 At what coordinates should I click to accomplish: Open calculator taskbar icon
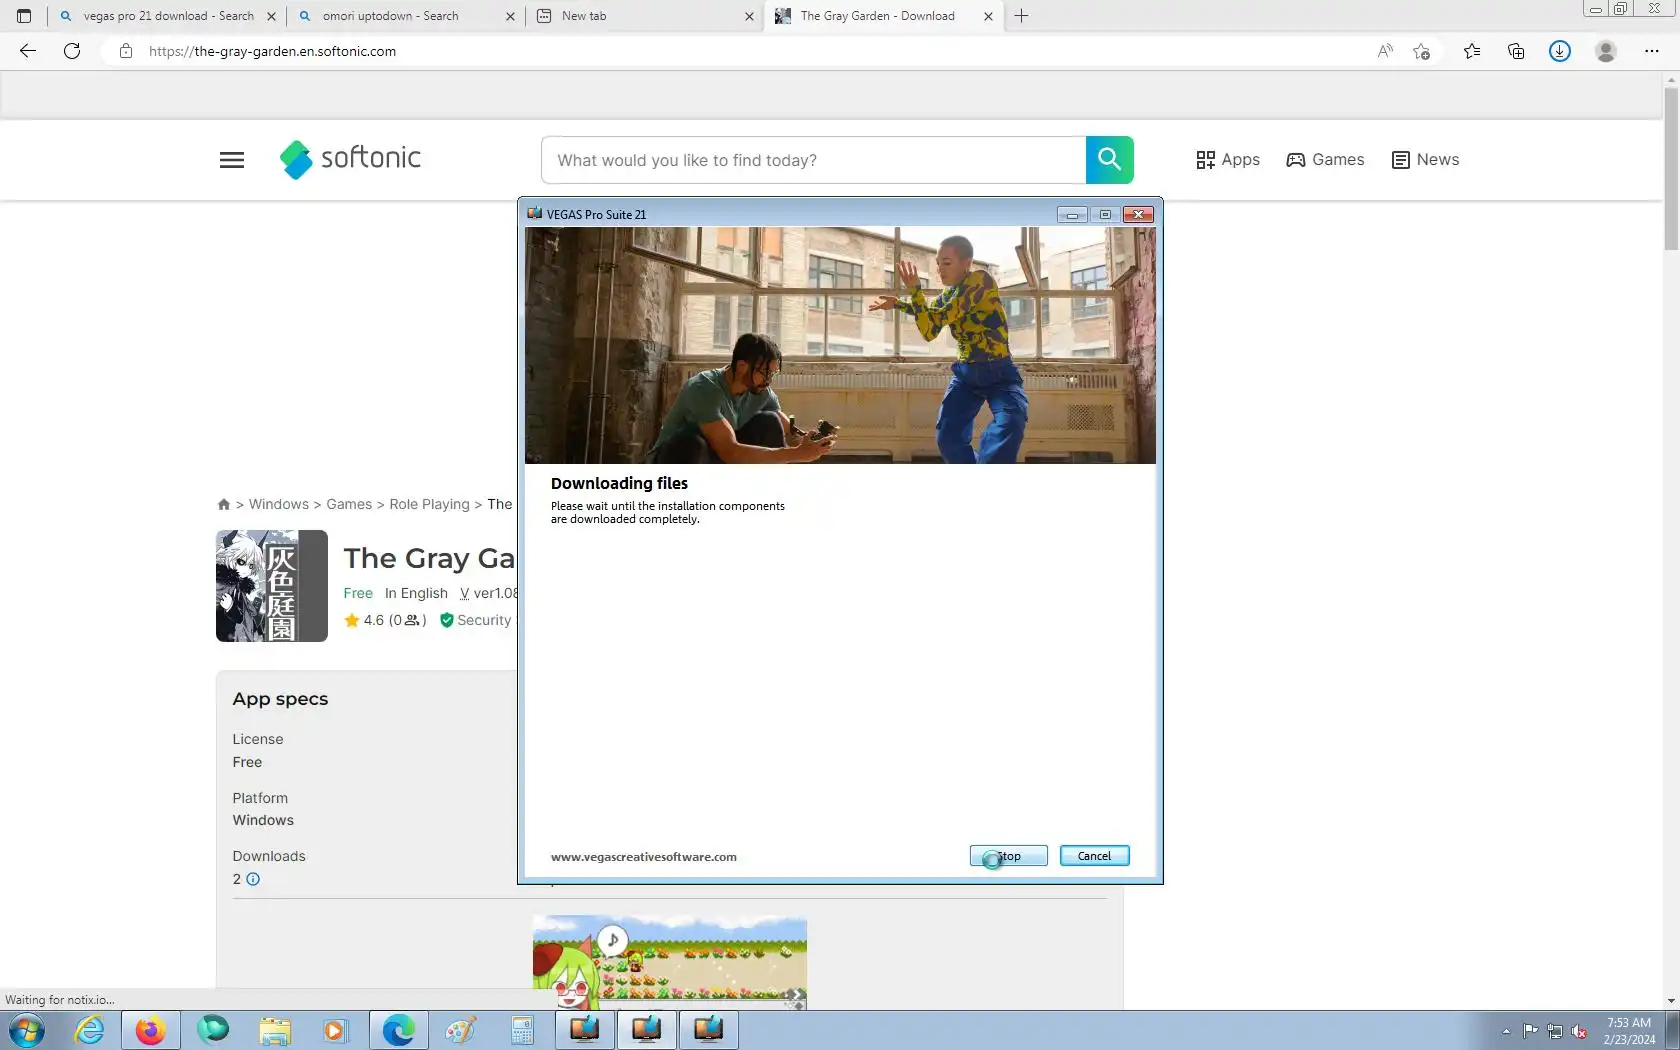522,1030
